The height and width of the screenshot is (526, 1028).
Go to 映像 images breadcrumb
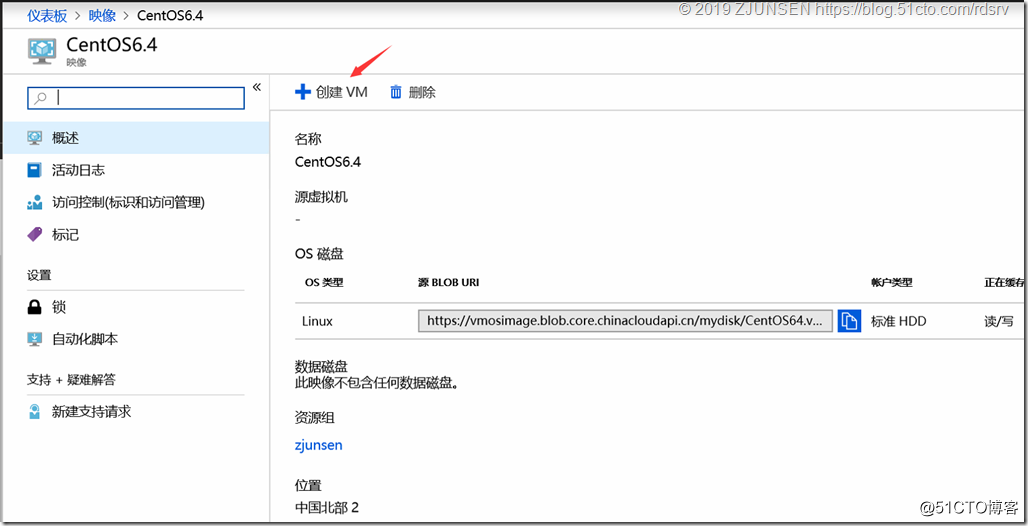[x=102, y=16]
